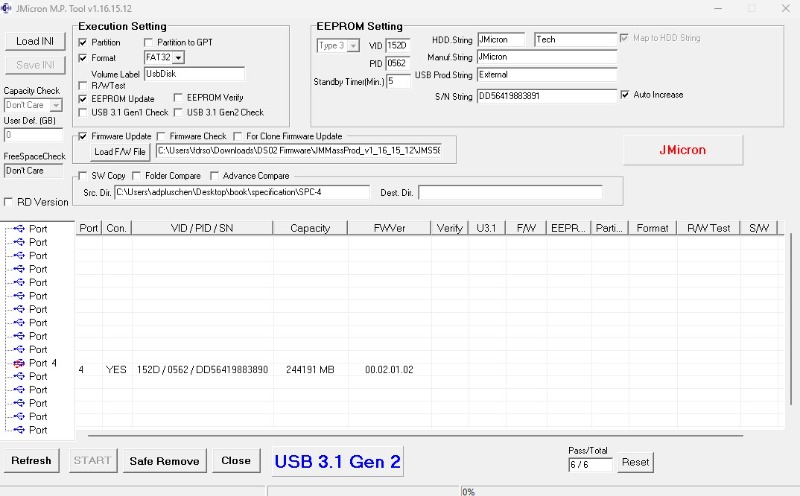This screenshot has width=800, height=496.
Task: Click the Load F/W File button
Action: [119, 152]
